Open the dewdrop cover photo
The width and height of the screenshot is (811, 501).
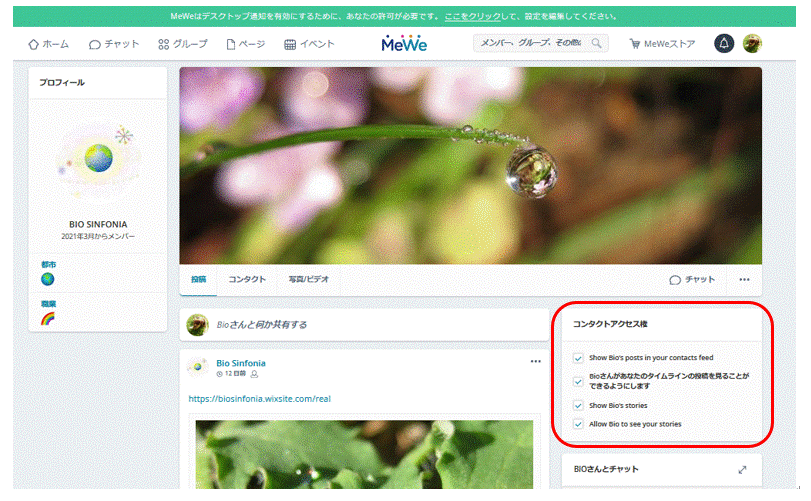coord(470,165)
